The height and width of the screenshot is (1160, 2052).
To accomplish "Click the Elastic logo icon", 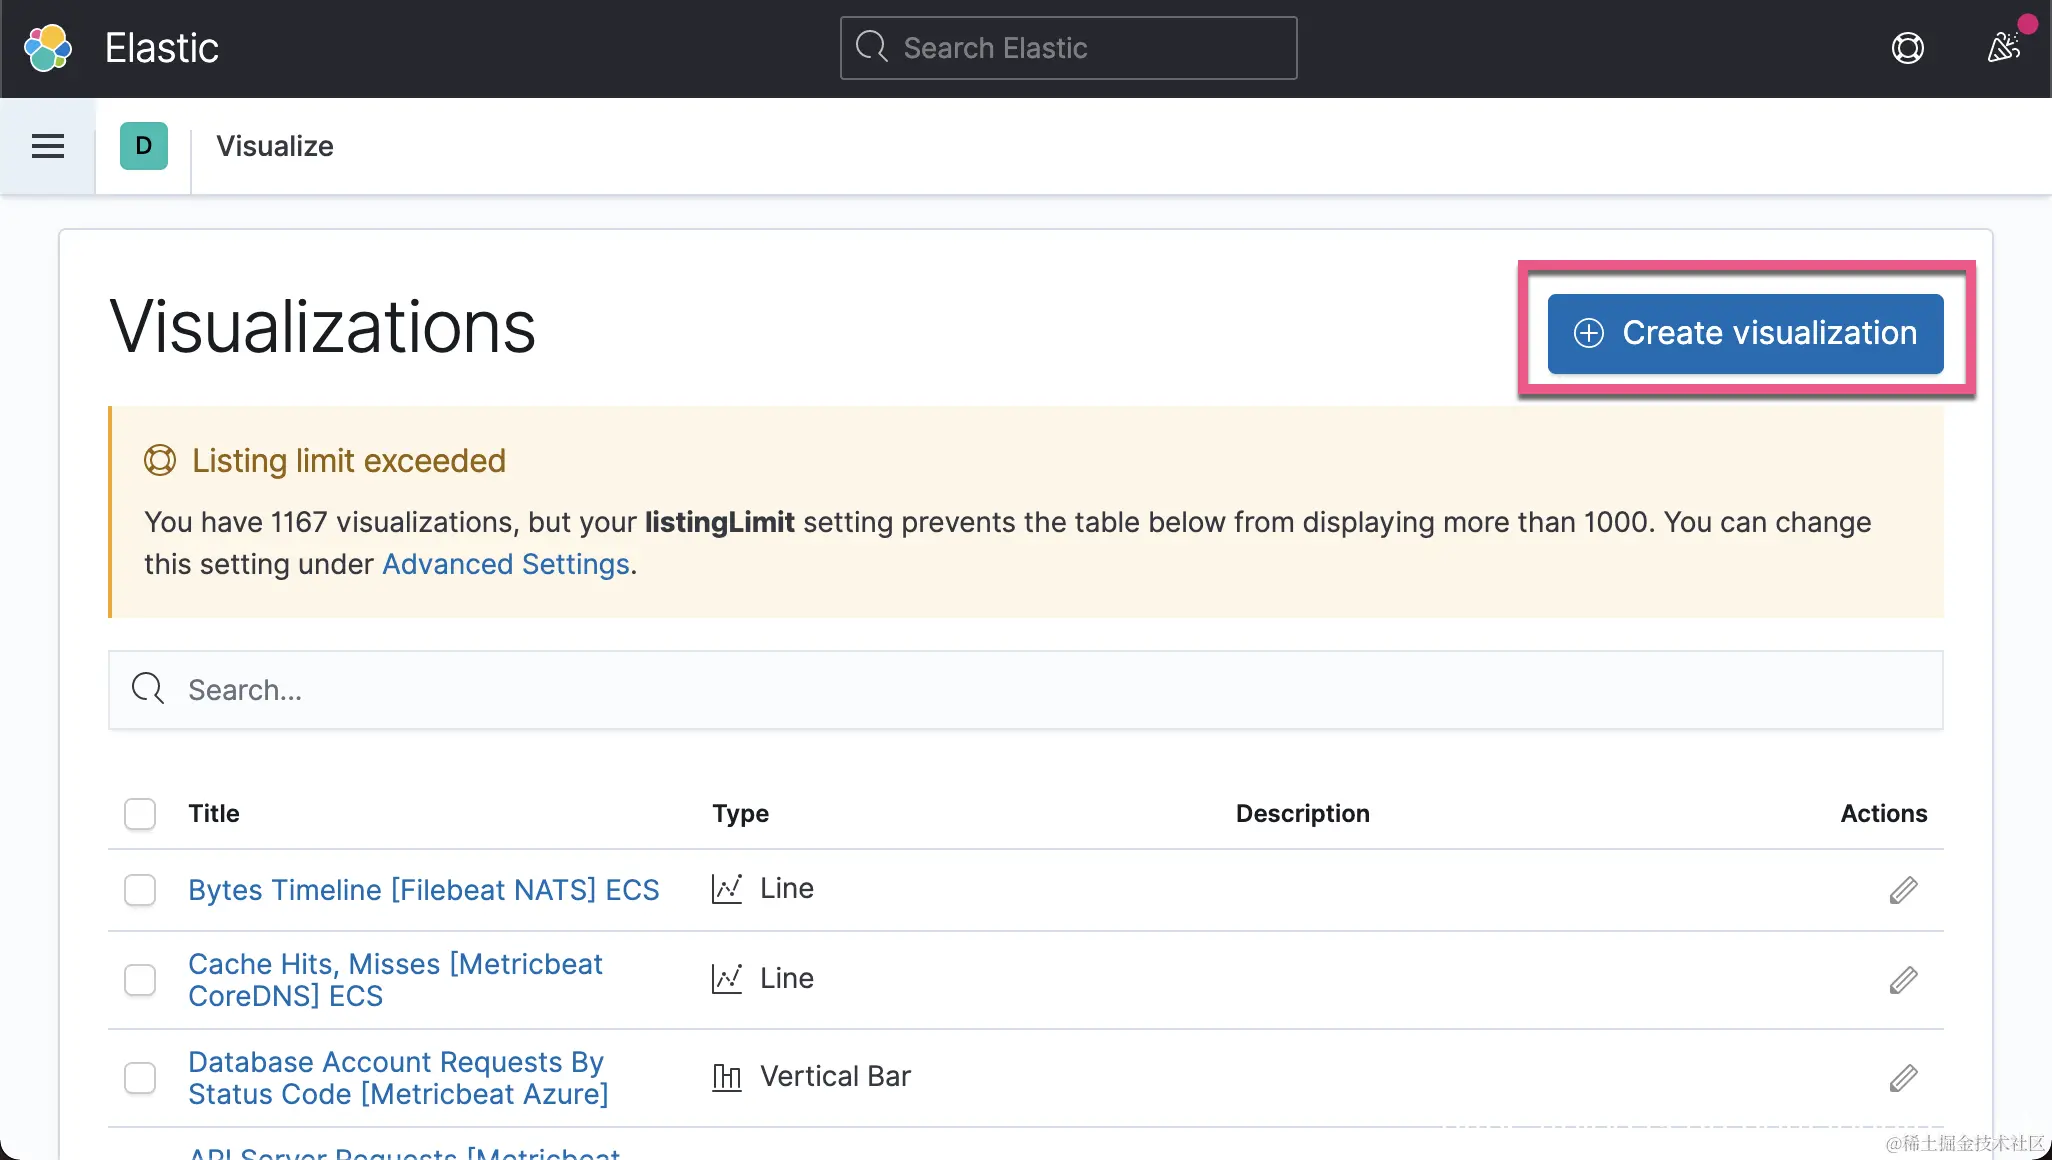I will click(x=48, y=48).
